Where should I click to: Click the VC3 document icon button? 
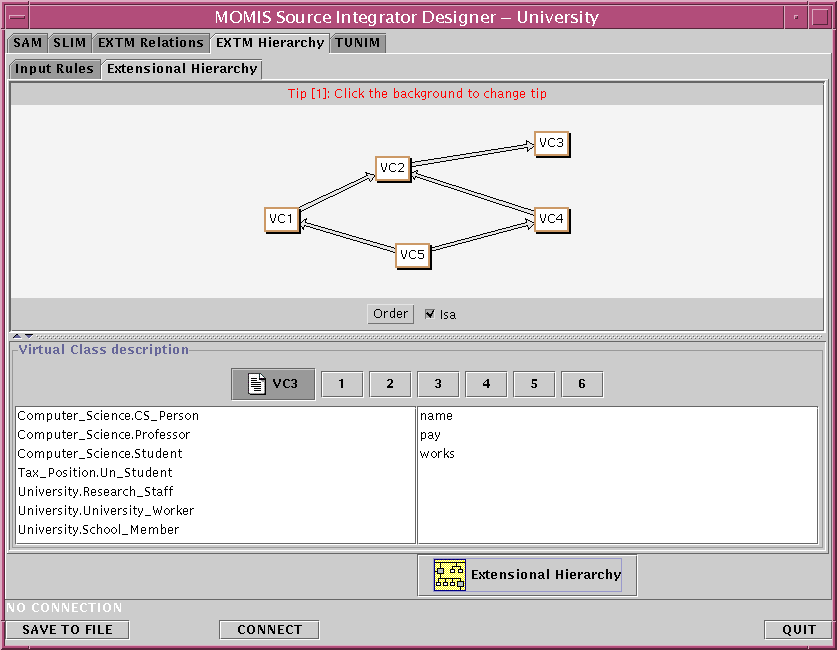(x=273, y=384)
